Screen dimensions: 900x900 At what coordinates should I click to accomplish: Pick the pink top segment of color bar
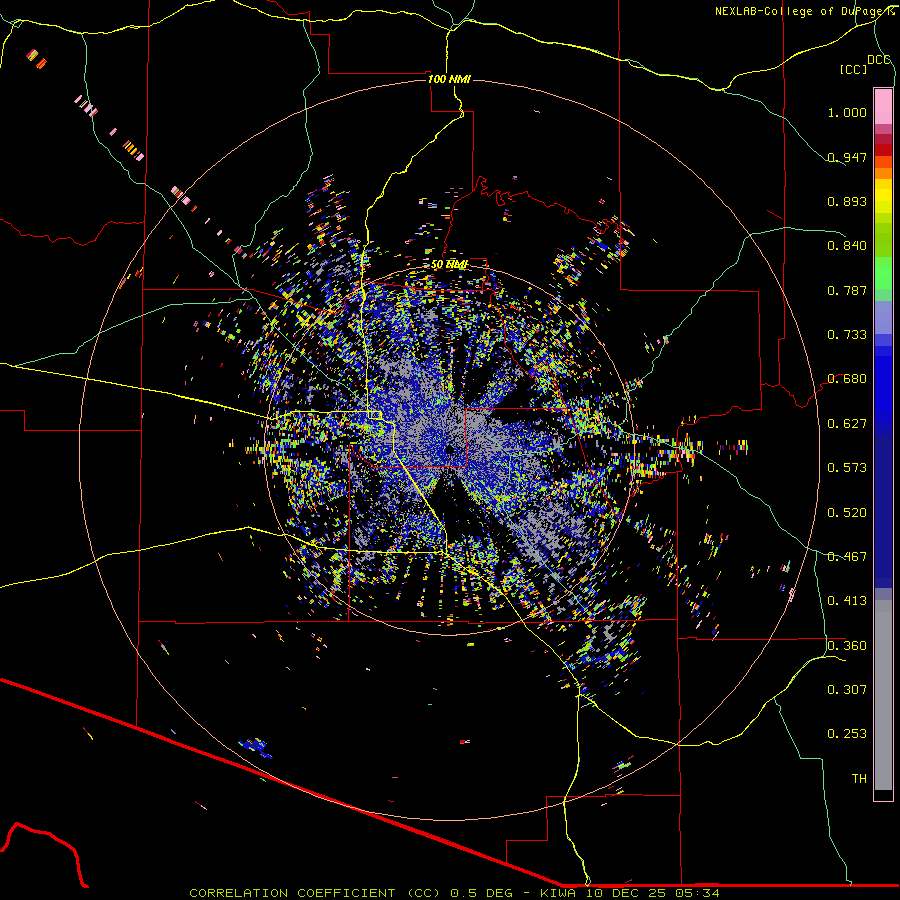click(883, 107)
